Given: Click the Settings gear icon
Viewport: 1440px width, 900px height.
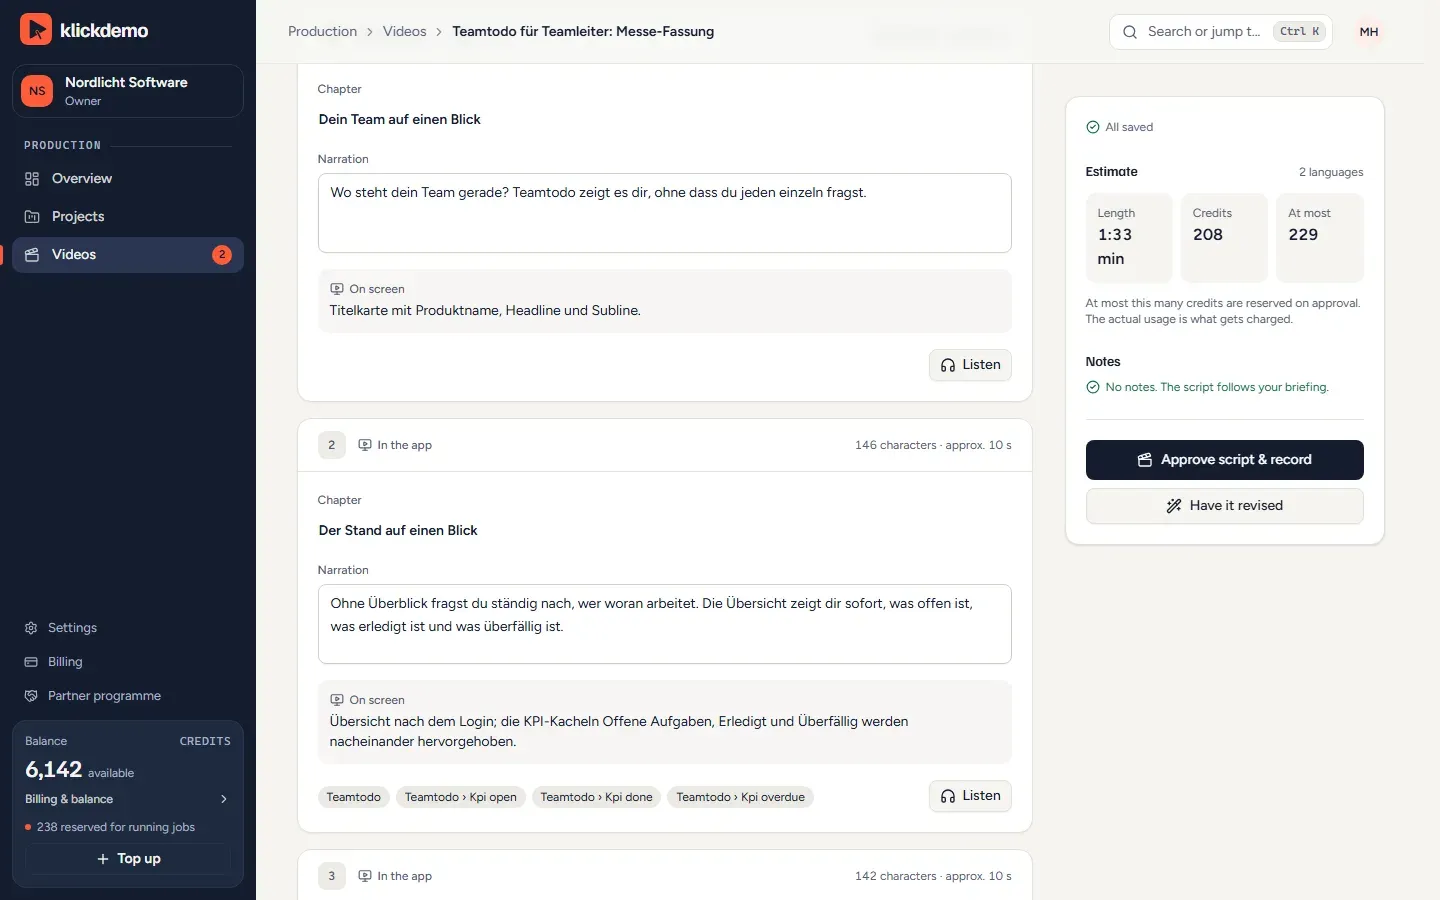Looking at the screenshot, I should click(x=31, y=628).
